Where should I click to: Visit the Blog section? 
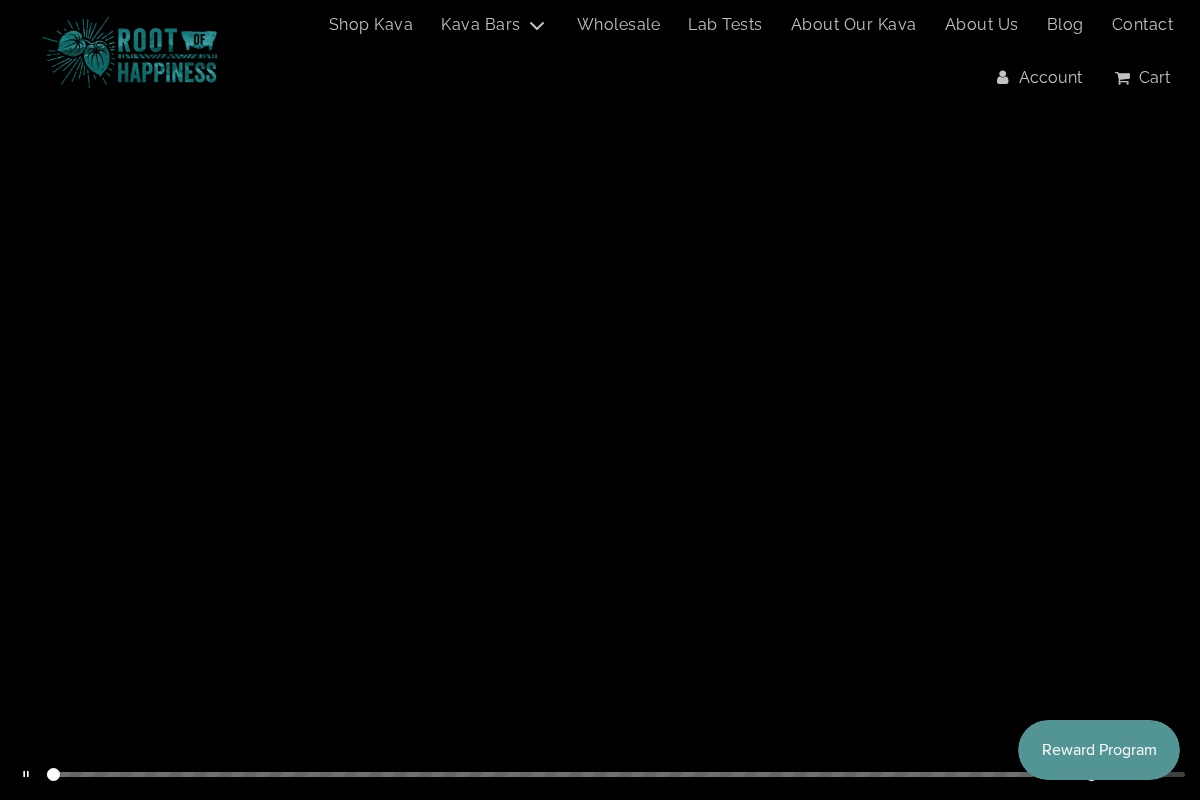(1064, 24)
